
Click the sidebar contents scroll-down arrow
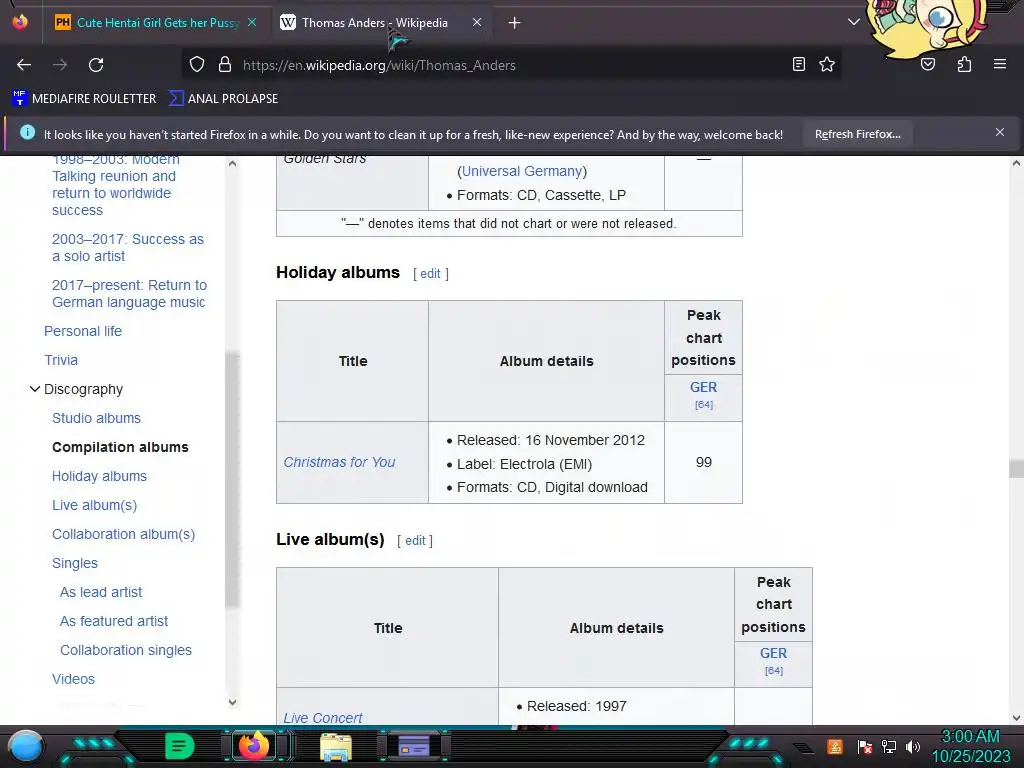[232, 703]
